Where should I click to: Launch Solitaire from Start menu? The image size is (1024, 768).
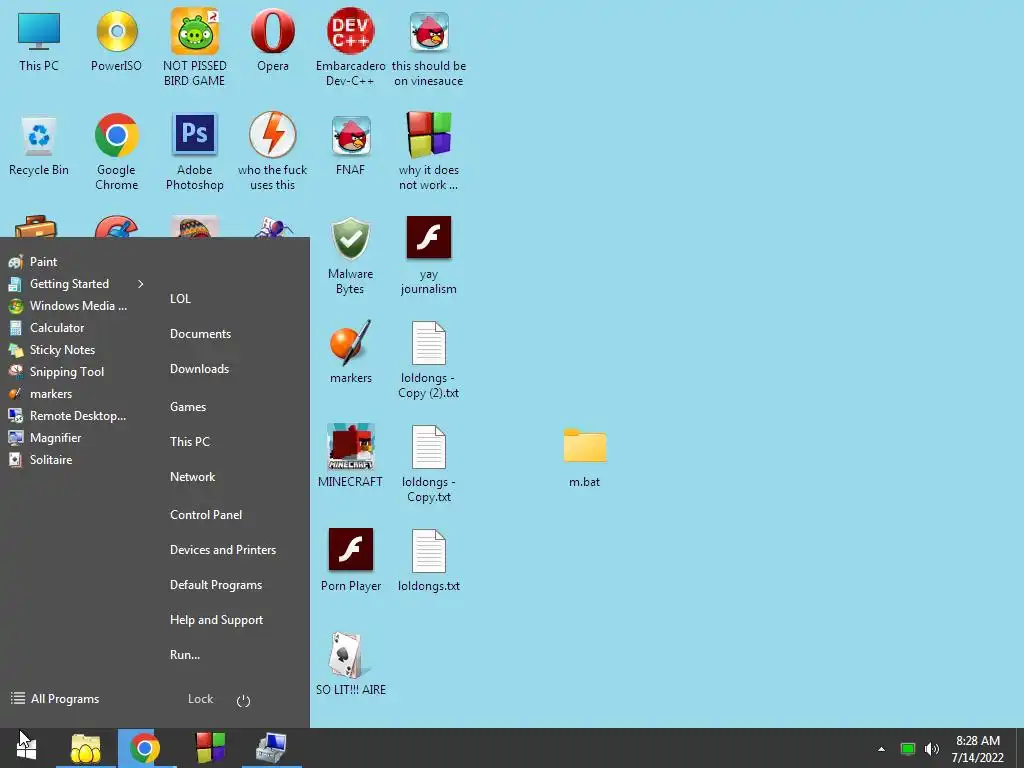[40, 460]
